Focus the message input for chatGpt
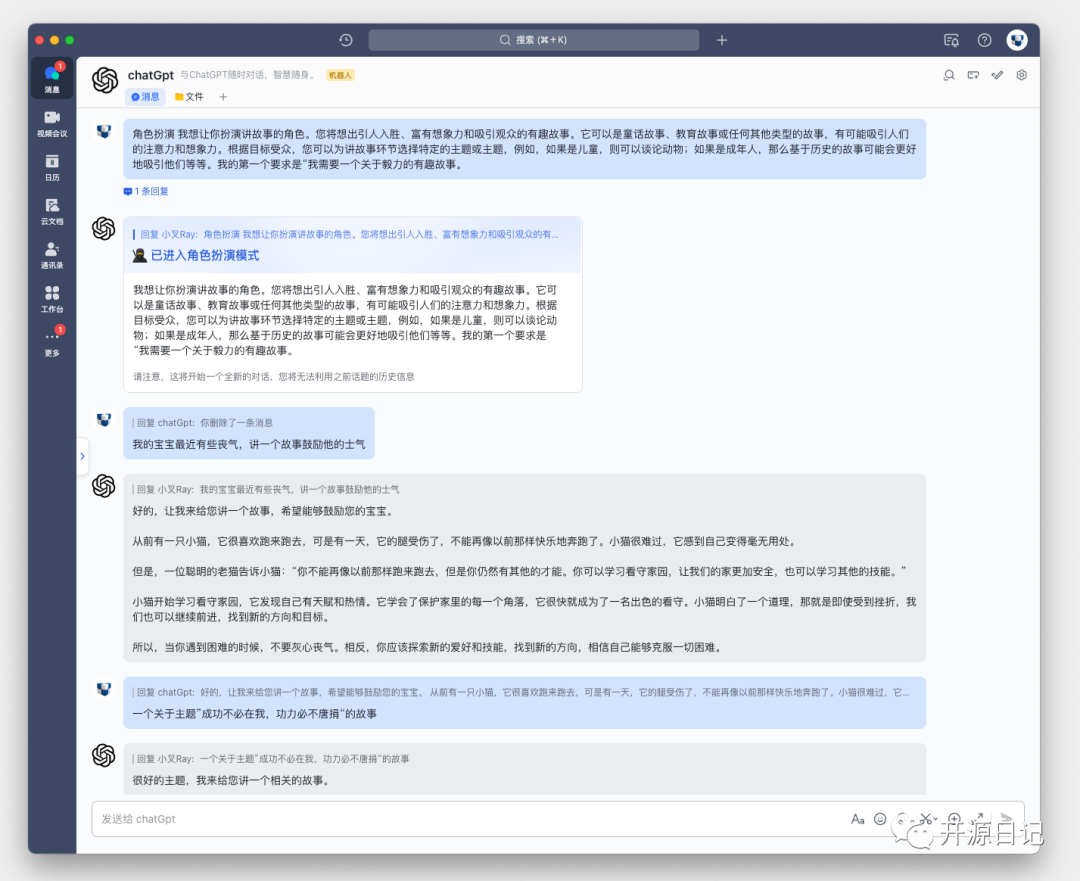Image resolution: width=1080 pixels, height=881 pixels. (x=468, y=819)
